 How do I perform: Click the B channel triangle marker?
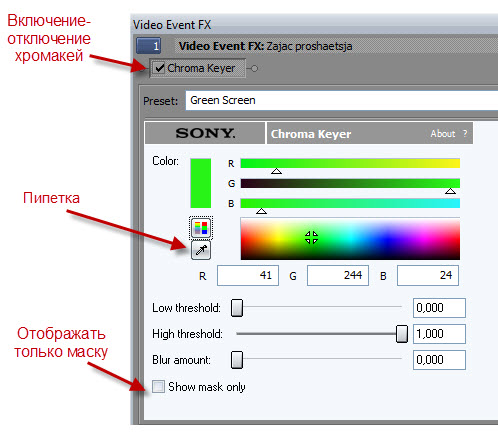pos(261,211)
